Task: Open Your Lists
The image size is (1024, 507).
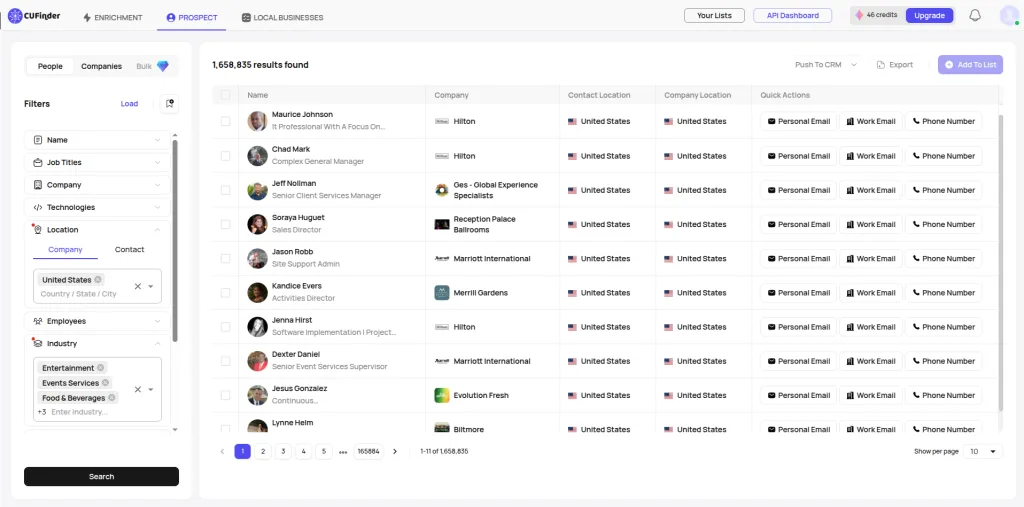Action: (x=714, y=16)
